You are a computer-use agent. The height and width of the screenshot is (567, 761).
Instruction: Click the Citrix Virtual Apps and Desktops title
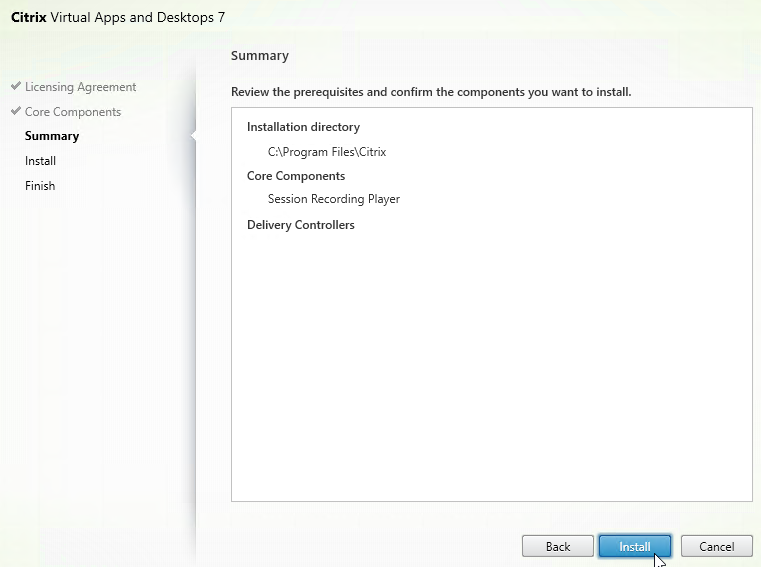point(118,17)
